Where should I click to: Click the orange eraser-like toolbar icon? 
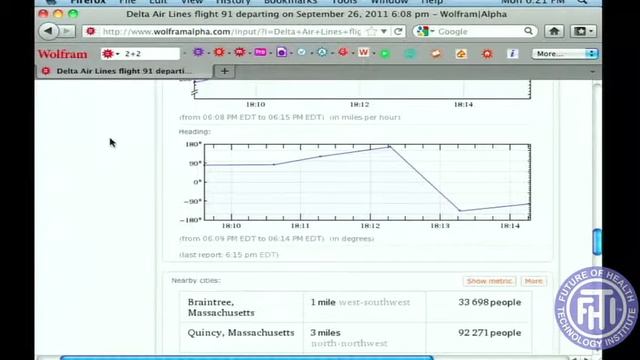pos(436,53)
